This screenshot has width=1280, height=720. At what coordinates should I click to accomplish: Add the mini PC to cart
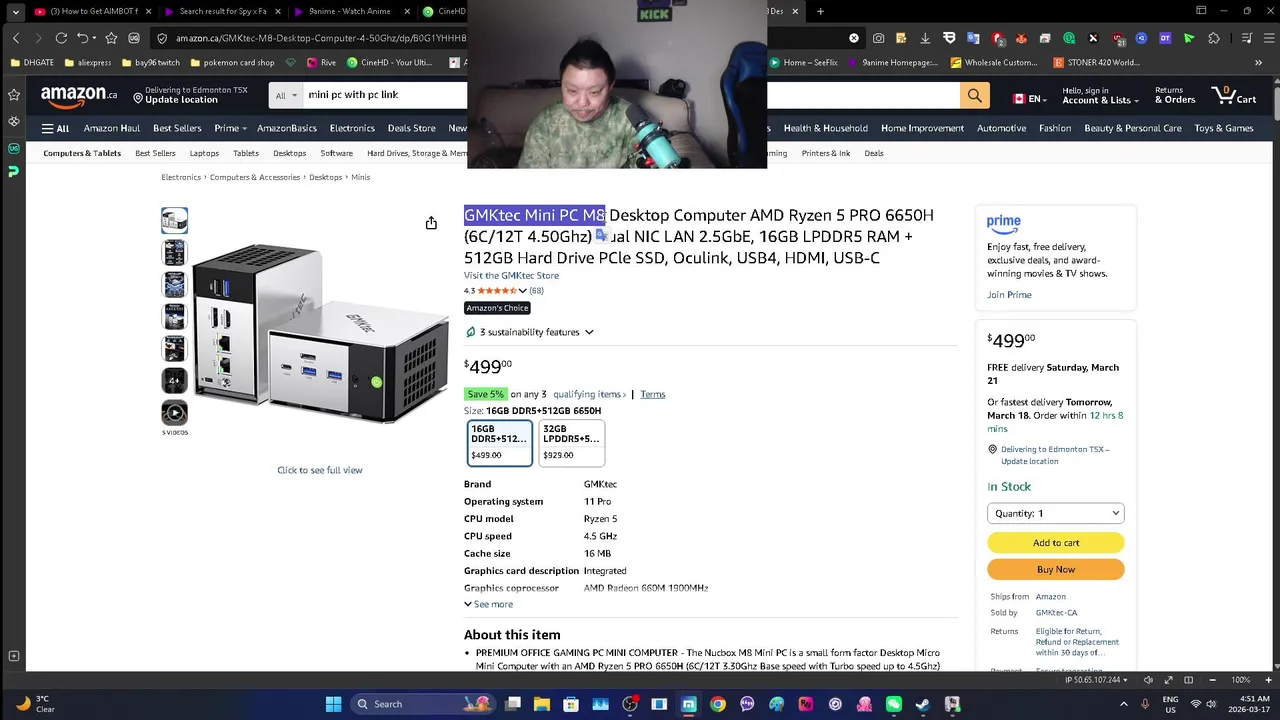click(1056, 543)
